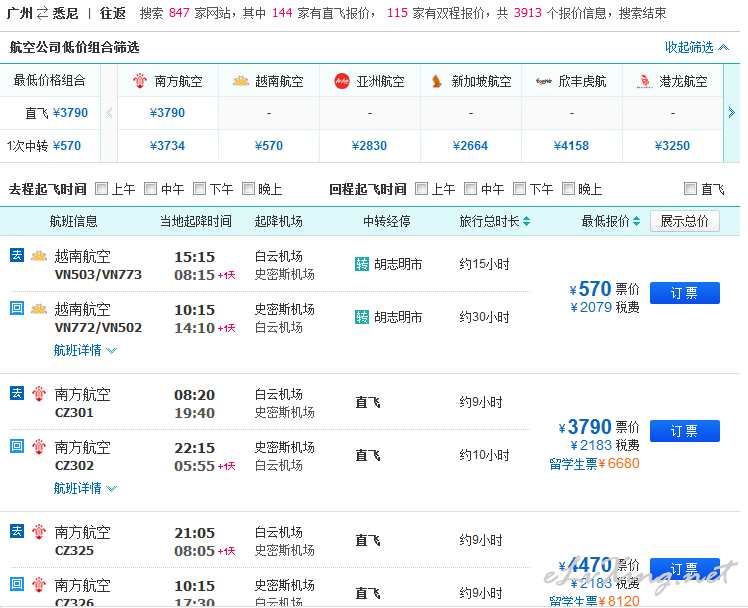748x608 pixels.
Task: Click the AirAsia red logo in the filter header
Action: click(x=342, y=81)
